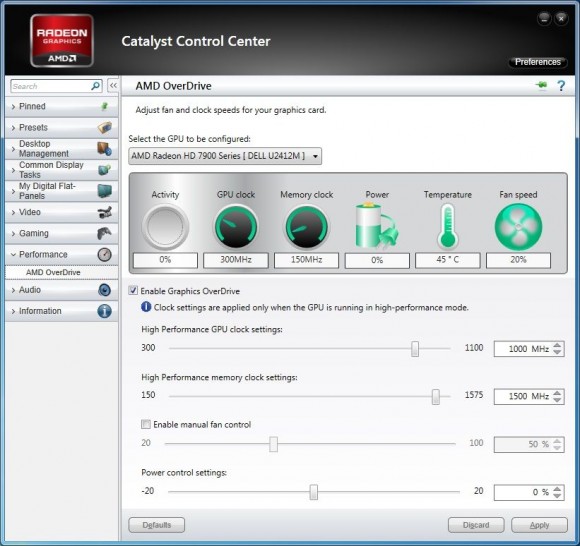The image size is (580, 546).
Task: Click the manual fan speed slider handle
Action: coord(273,444)
